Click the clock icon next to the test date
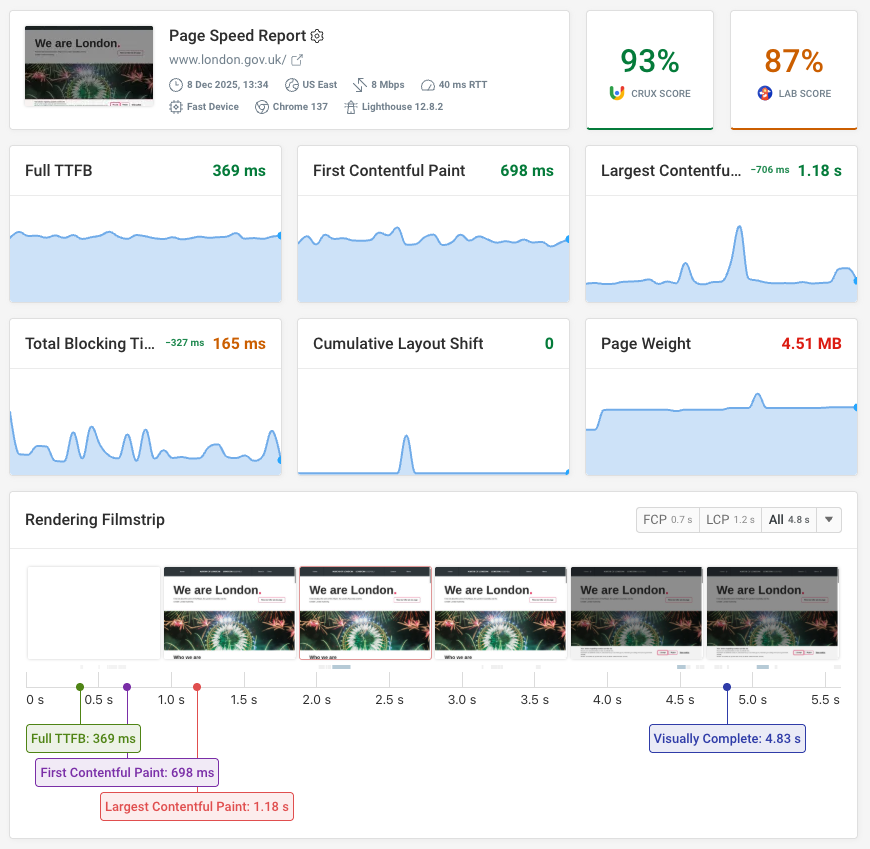 pyautogui.click(x=175, y=84)
